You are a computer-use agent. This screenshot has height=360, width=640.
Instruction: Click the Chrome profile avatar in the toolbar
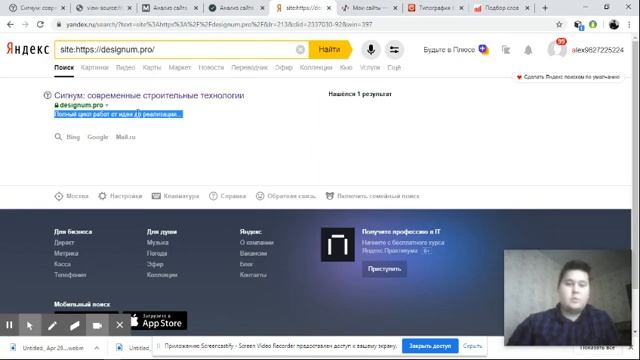pyautogui.click(x=614, y=24)
